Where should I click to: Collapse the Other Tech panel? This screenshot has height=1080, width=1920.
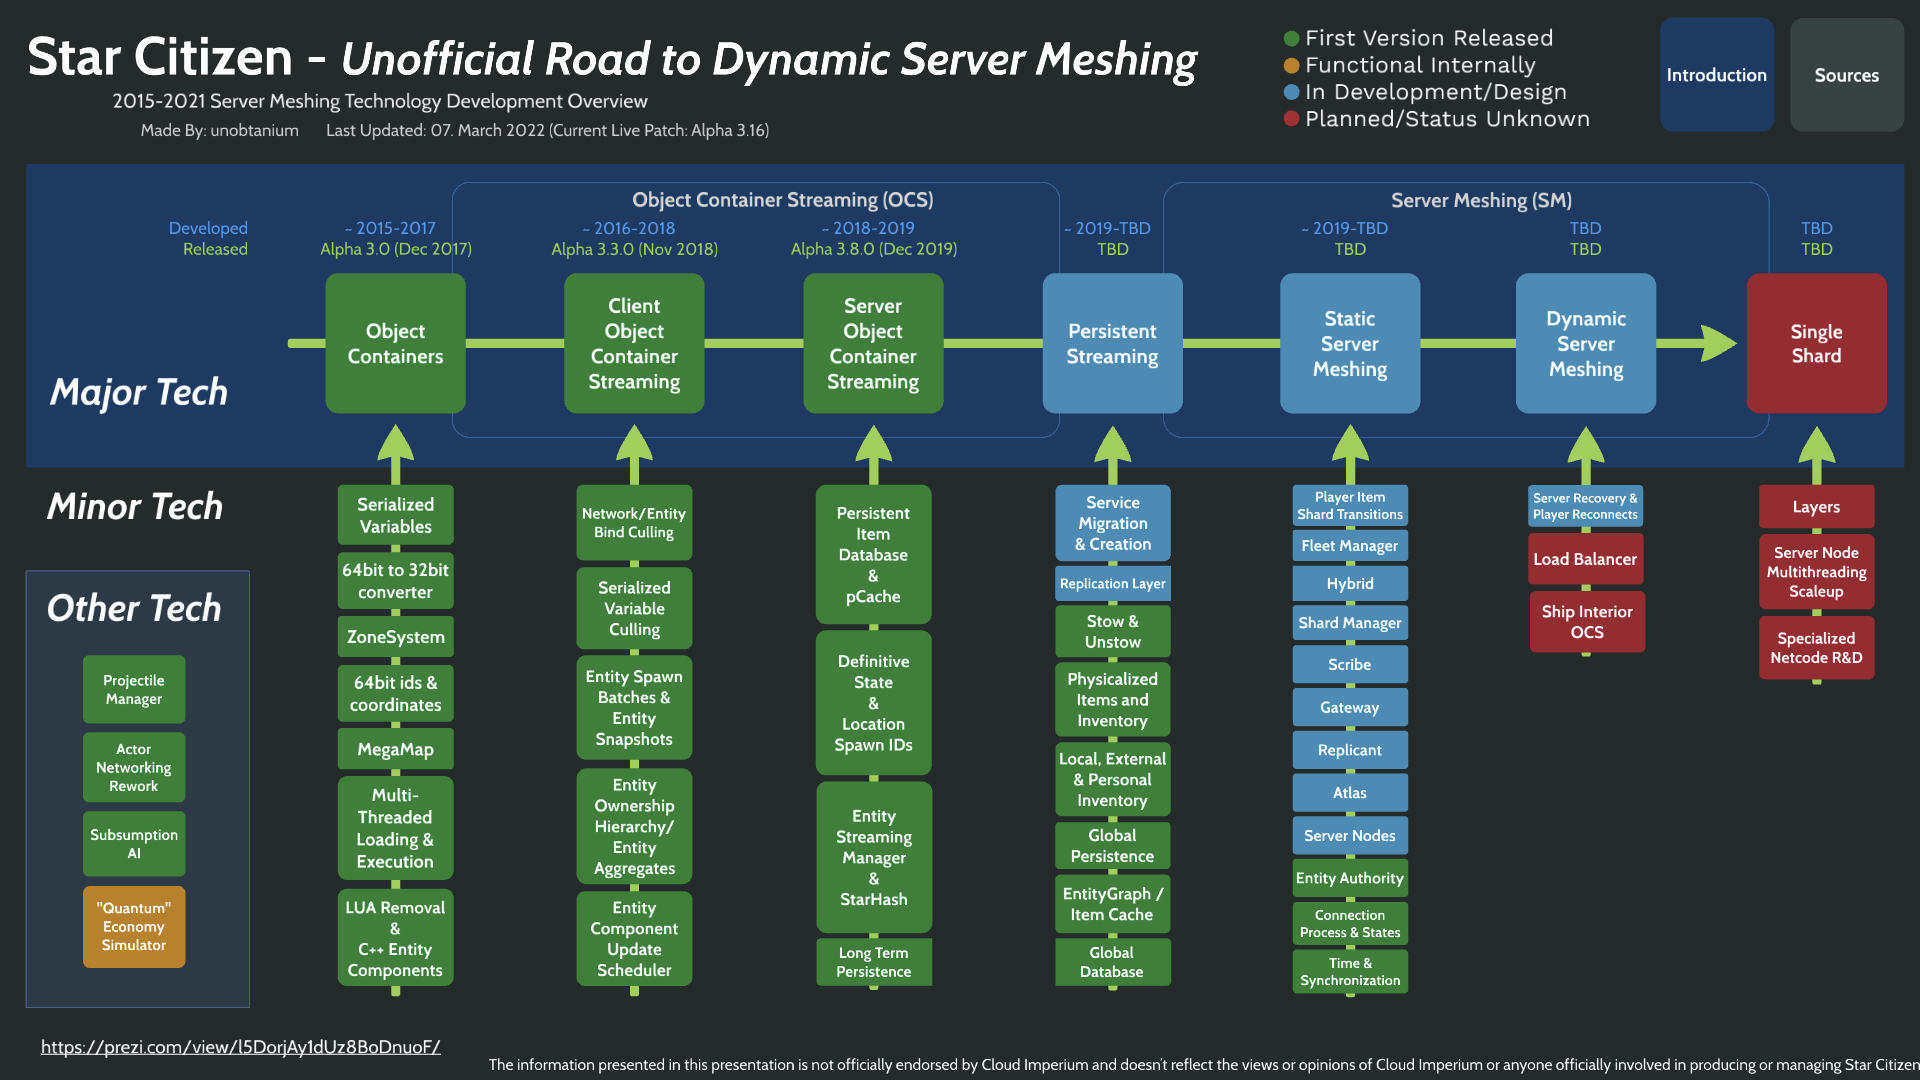click(x=134, y=607)
